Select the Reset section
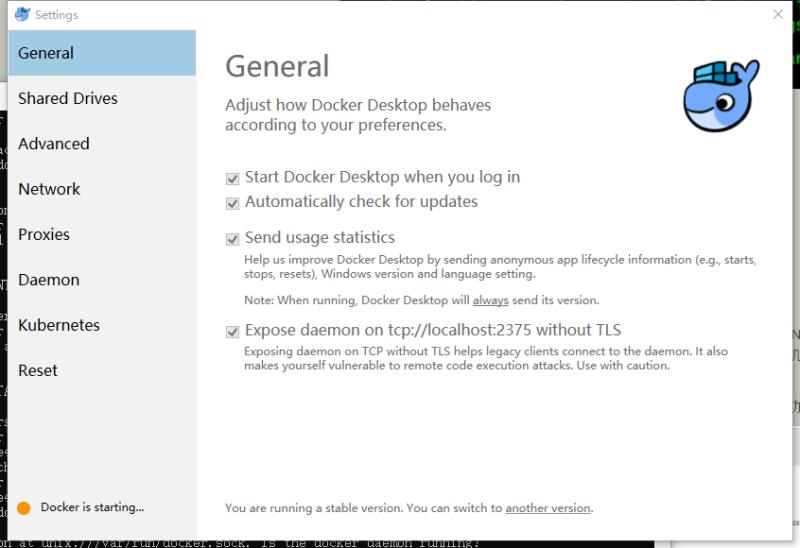This screenshot has height=548, width=800. pos(102,371)
